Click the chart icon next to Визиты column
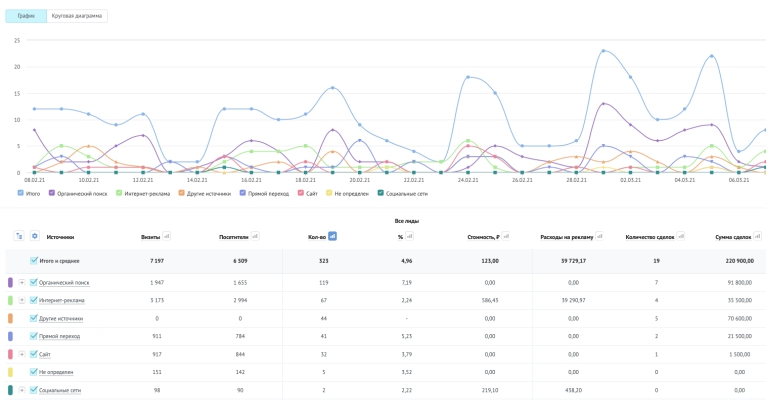Screen dimensions: 770x409 167,236
